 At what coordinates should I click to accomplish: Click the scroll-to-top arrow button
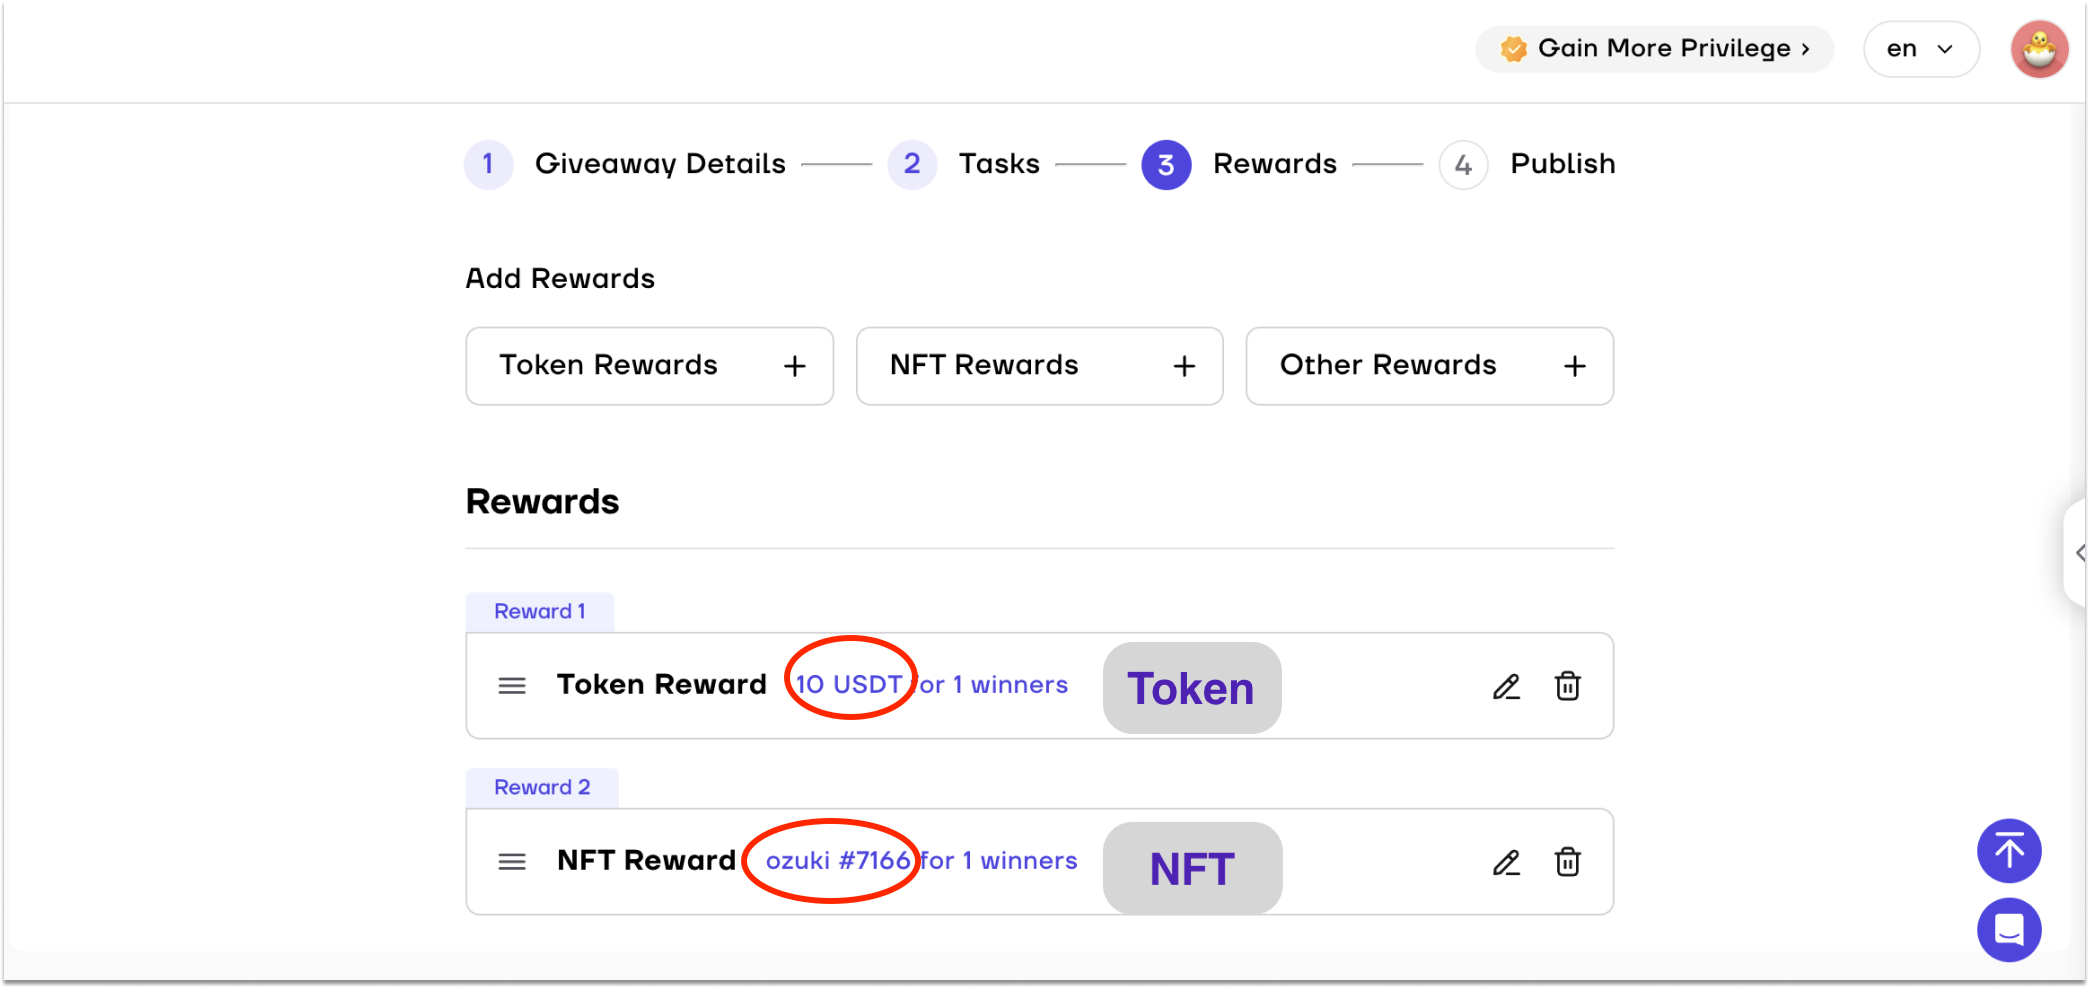tap(2009, 851)
